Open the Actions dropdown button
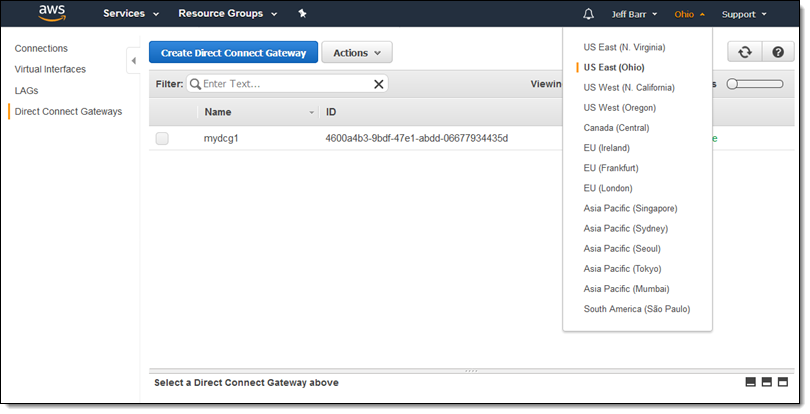 point(356,53)
